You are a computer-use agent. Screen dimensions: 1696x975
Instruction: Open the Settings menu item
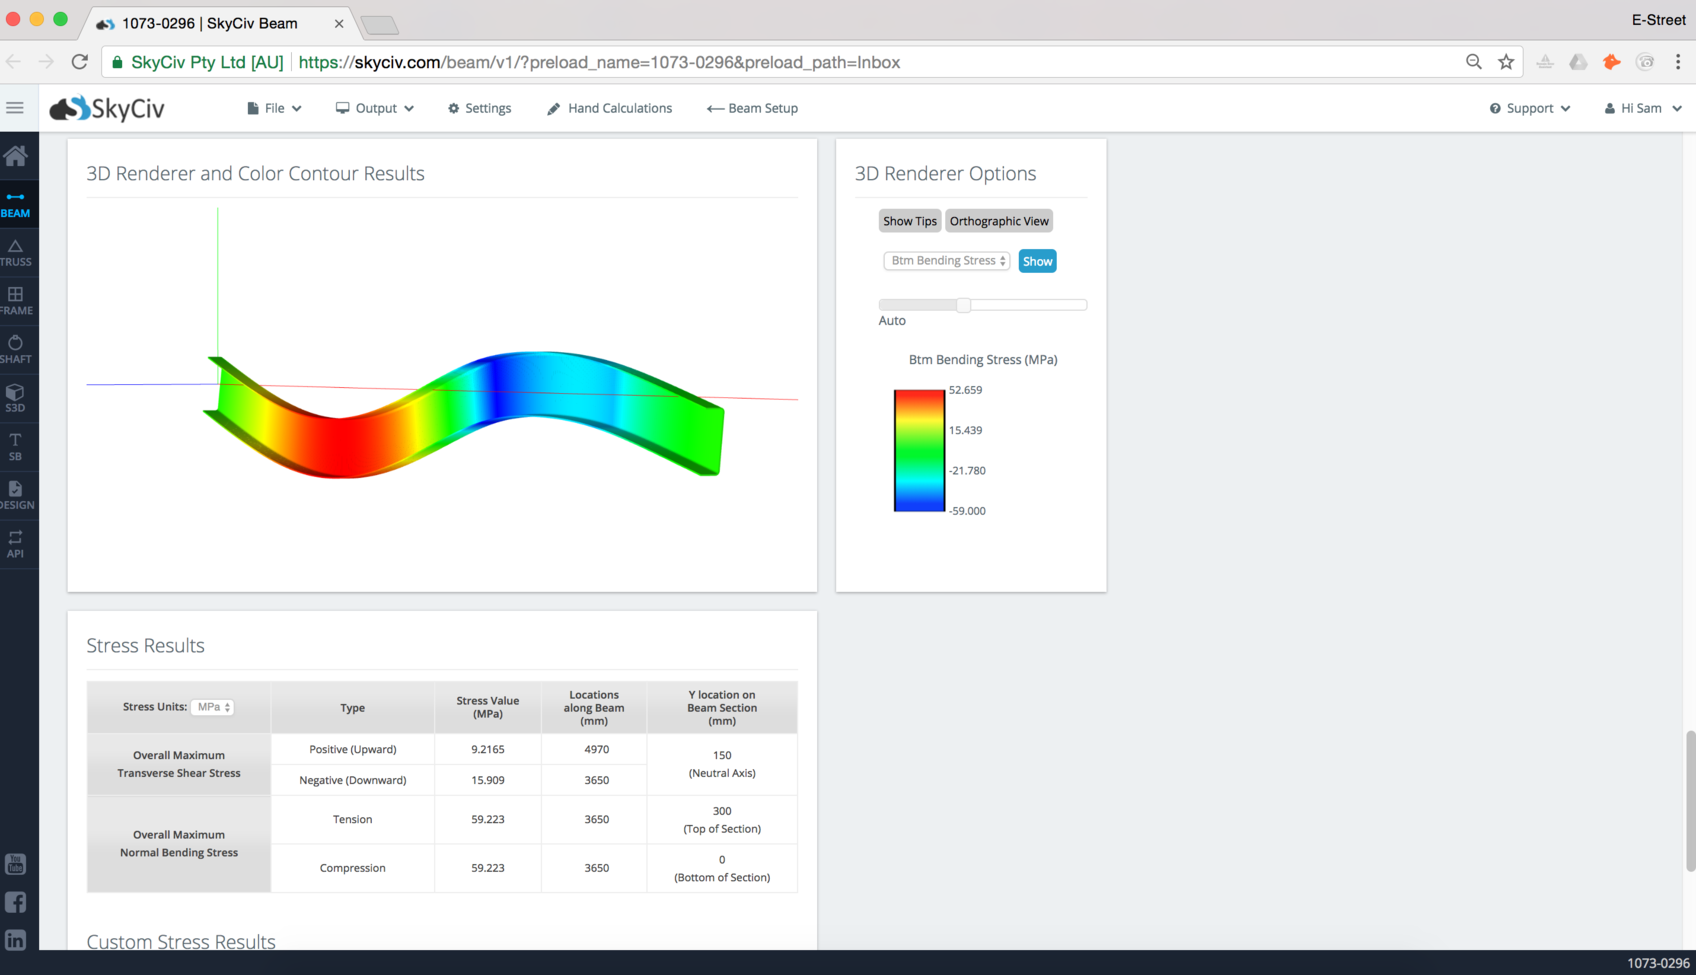tap(480, 108)
